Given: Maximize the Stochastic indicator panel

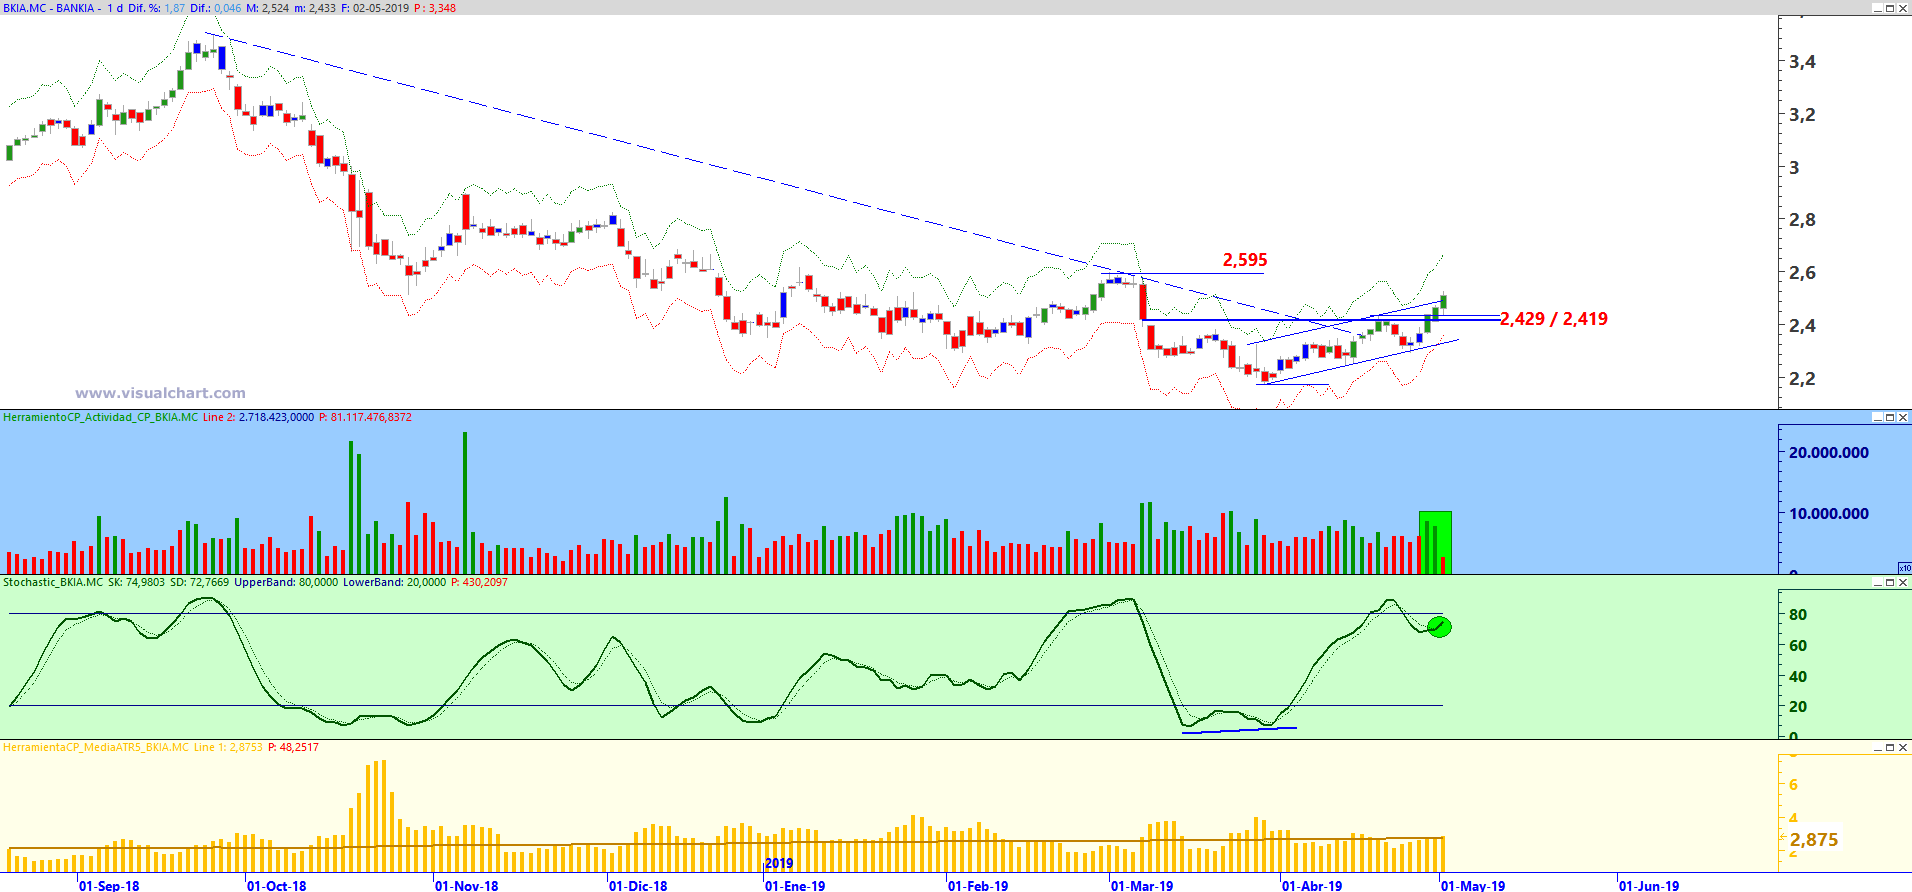Looking at the screenshot, I should point(1890,582).
